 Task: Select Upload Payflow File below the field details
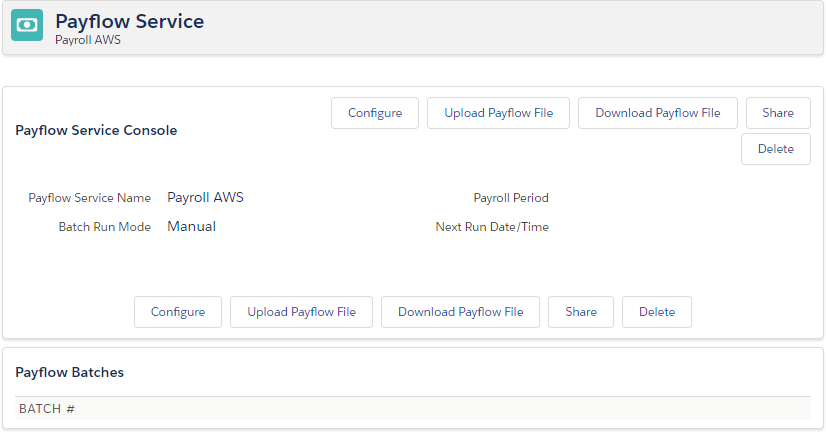(301, 312)
